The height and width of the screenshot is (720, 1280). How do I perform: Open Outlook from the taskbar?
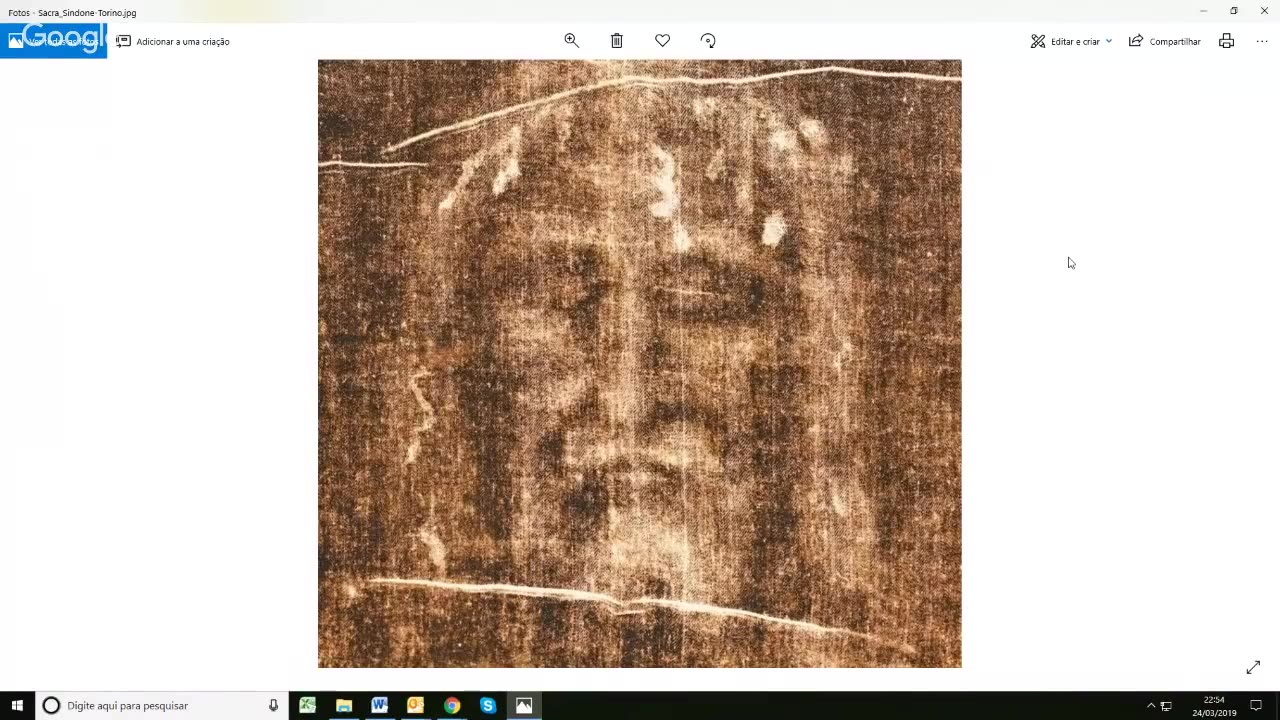pos(415,705)
